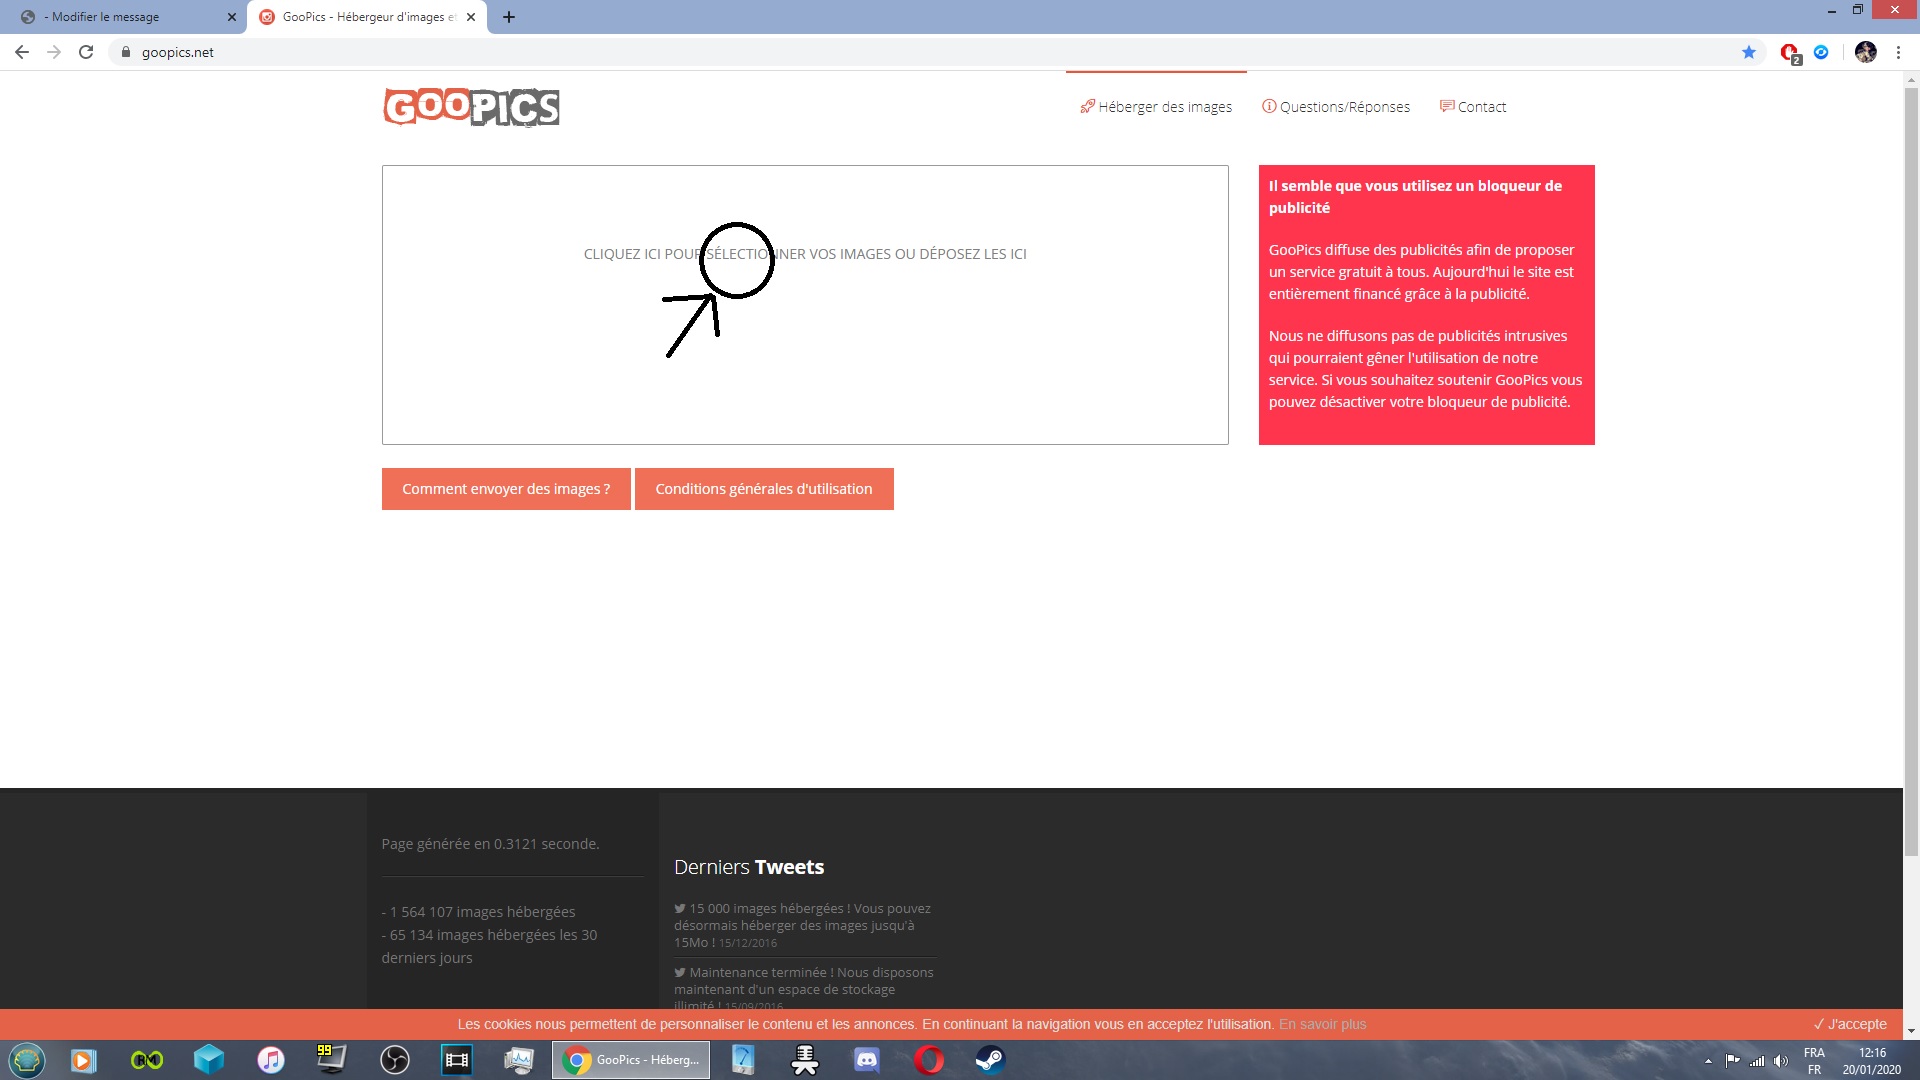Open Discord from the taskbar

[867, 1060]
